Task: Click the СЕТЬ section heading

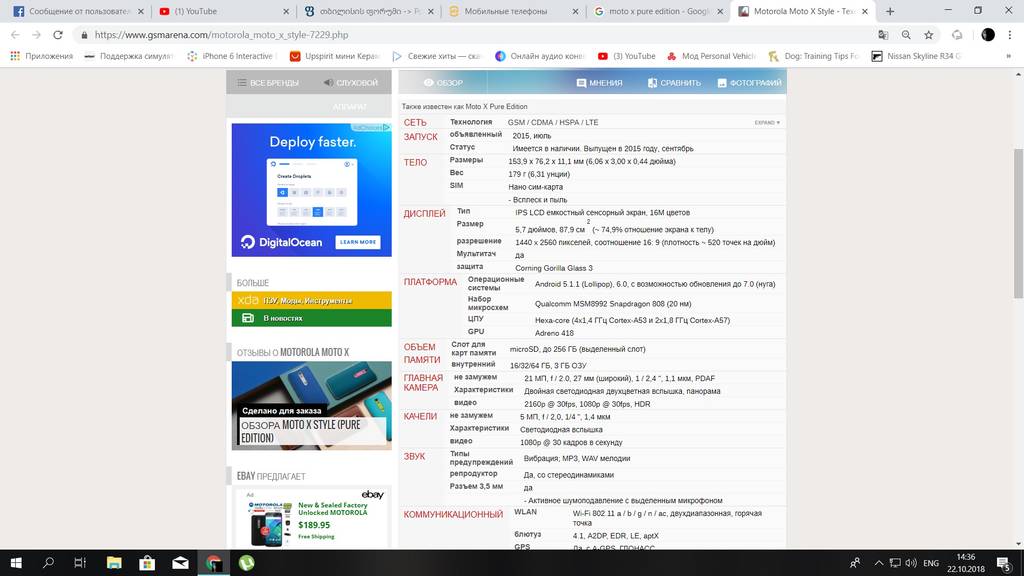Action: pyautogui.click(x=415, y=123)
